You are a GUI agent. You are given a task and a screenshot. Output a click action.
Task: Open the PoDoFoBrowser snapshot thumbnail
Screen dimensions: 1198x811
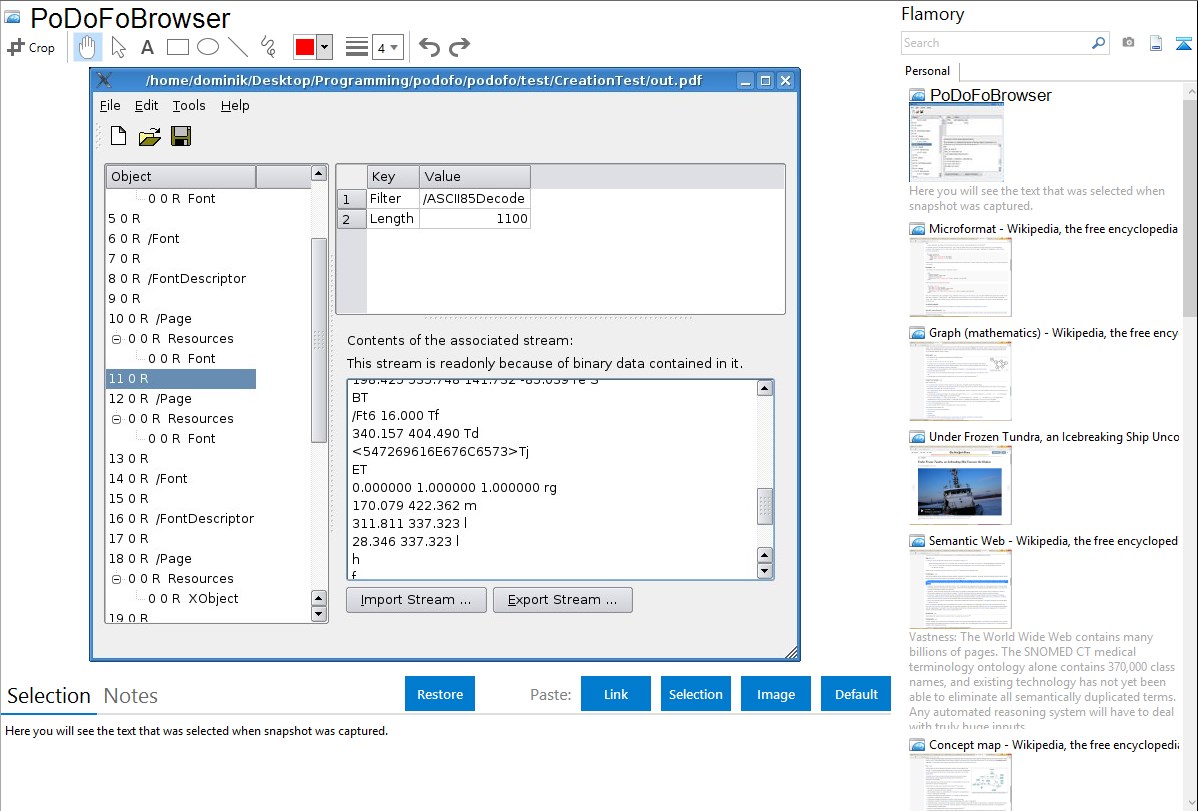(956, 143)
